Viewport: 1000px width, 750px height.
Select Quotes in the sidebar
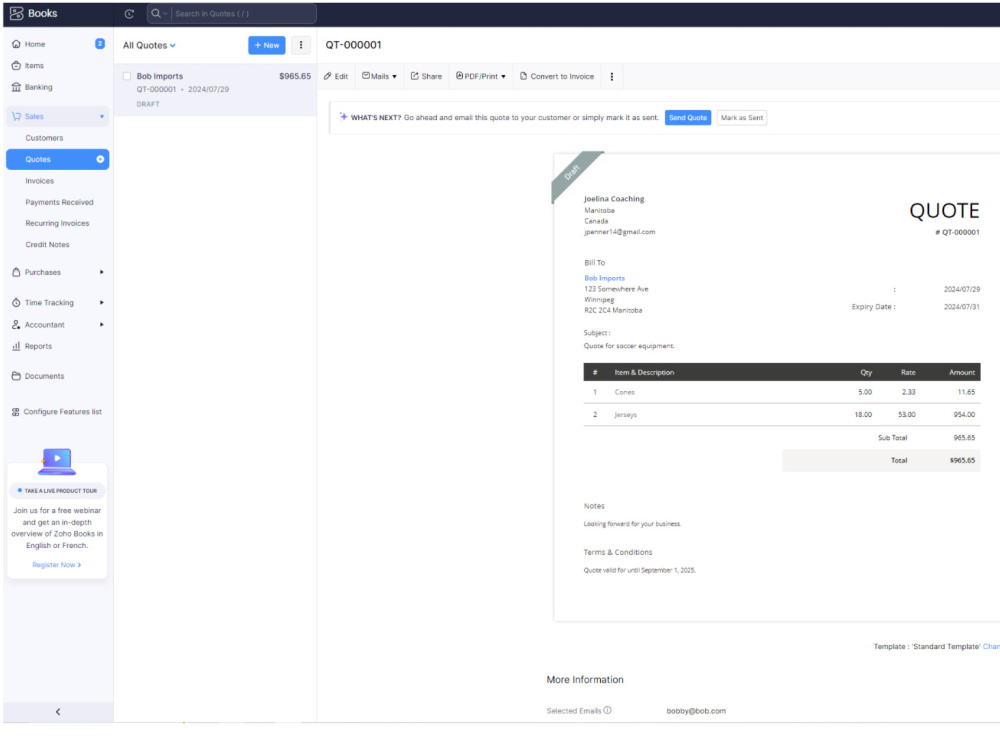[57, 159]
